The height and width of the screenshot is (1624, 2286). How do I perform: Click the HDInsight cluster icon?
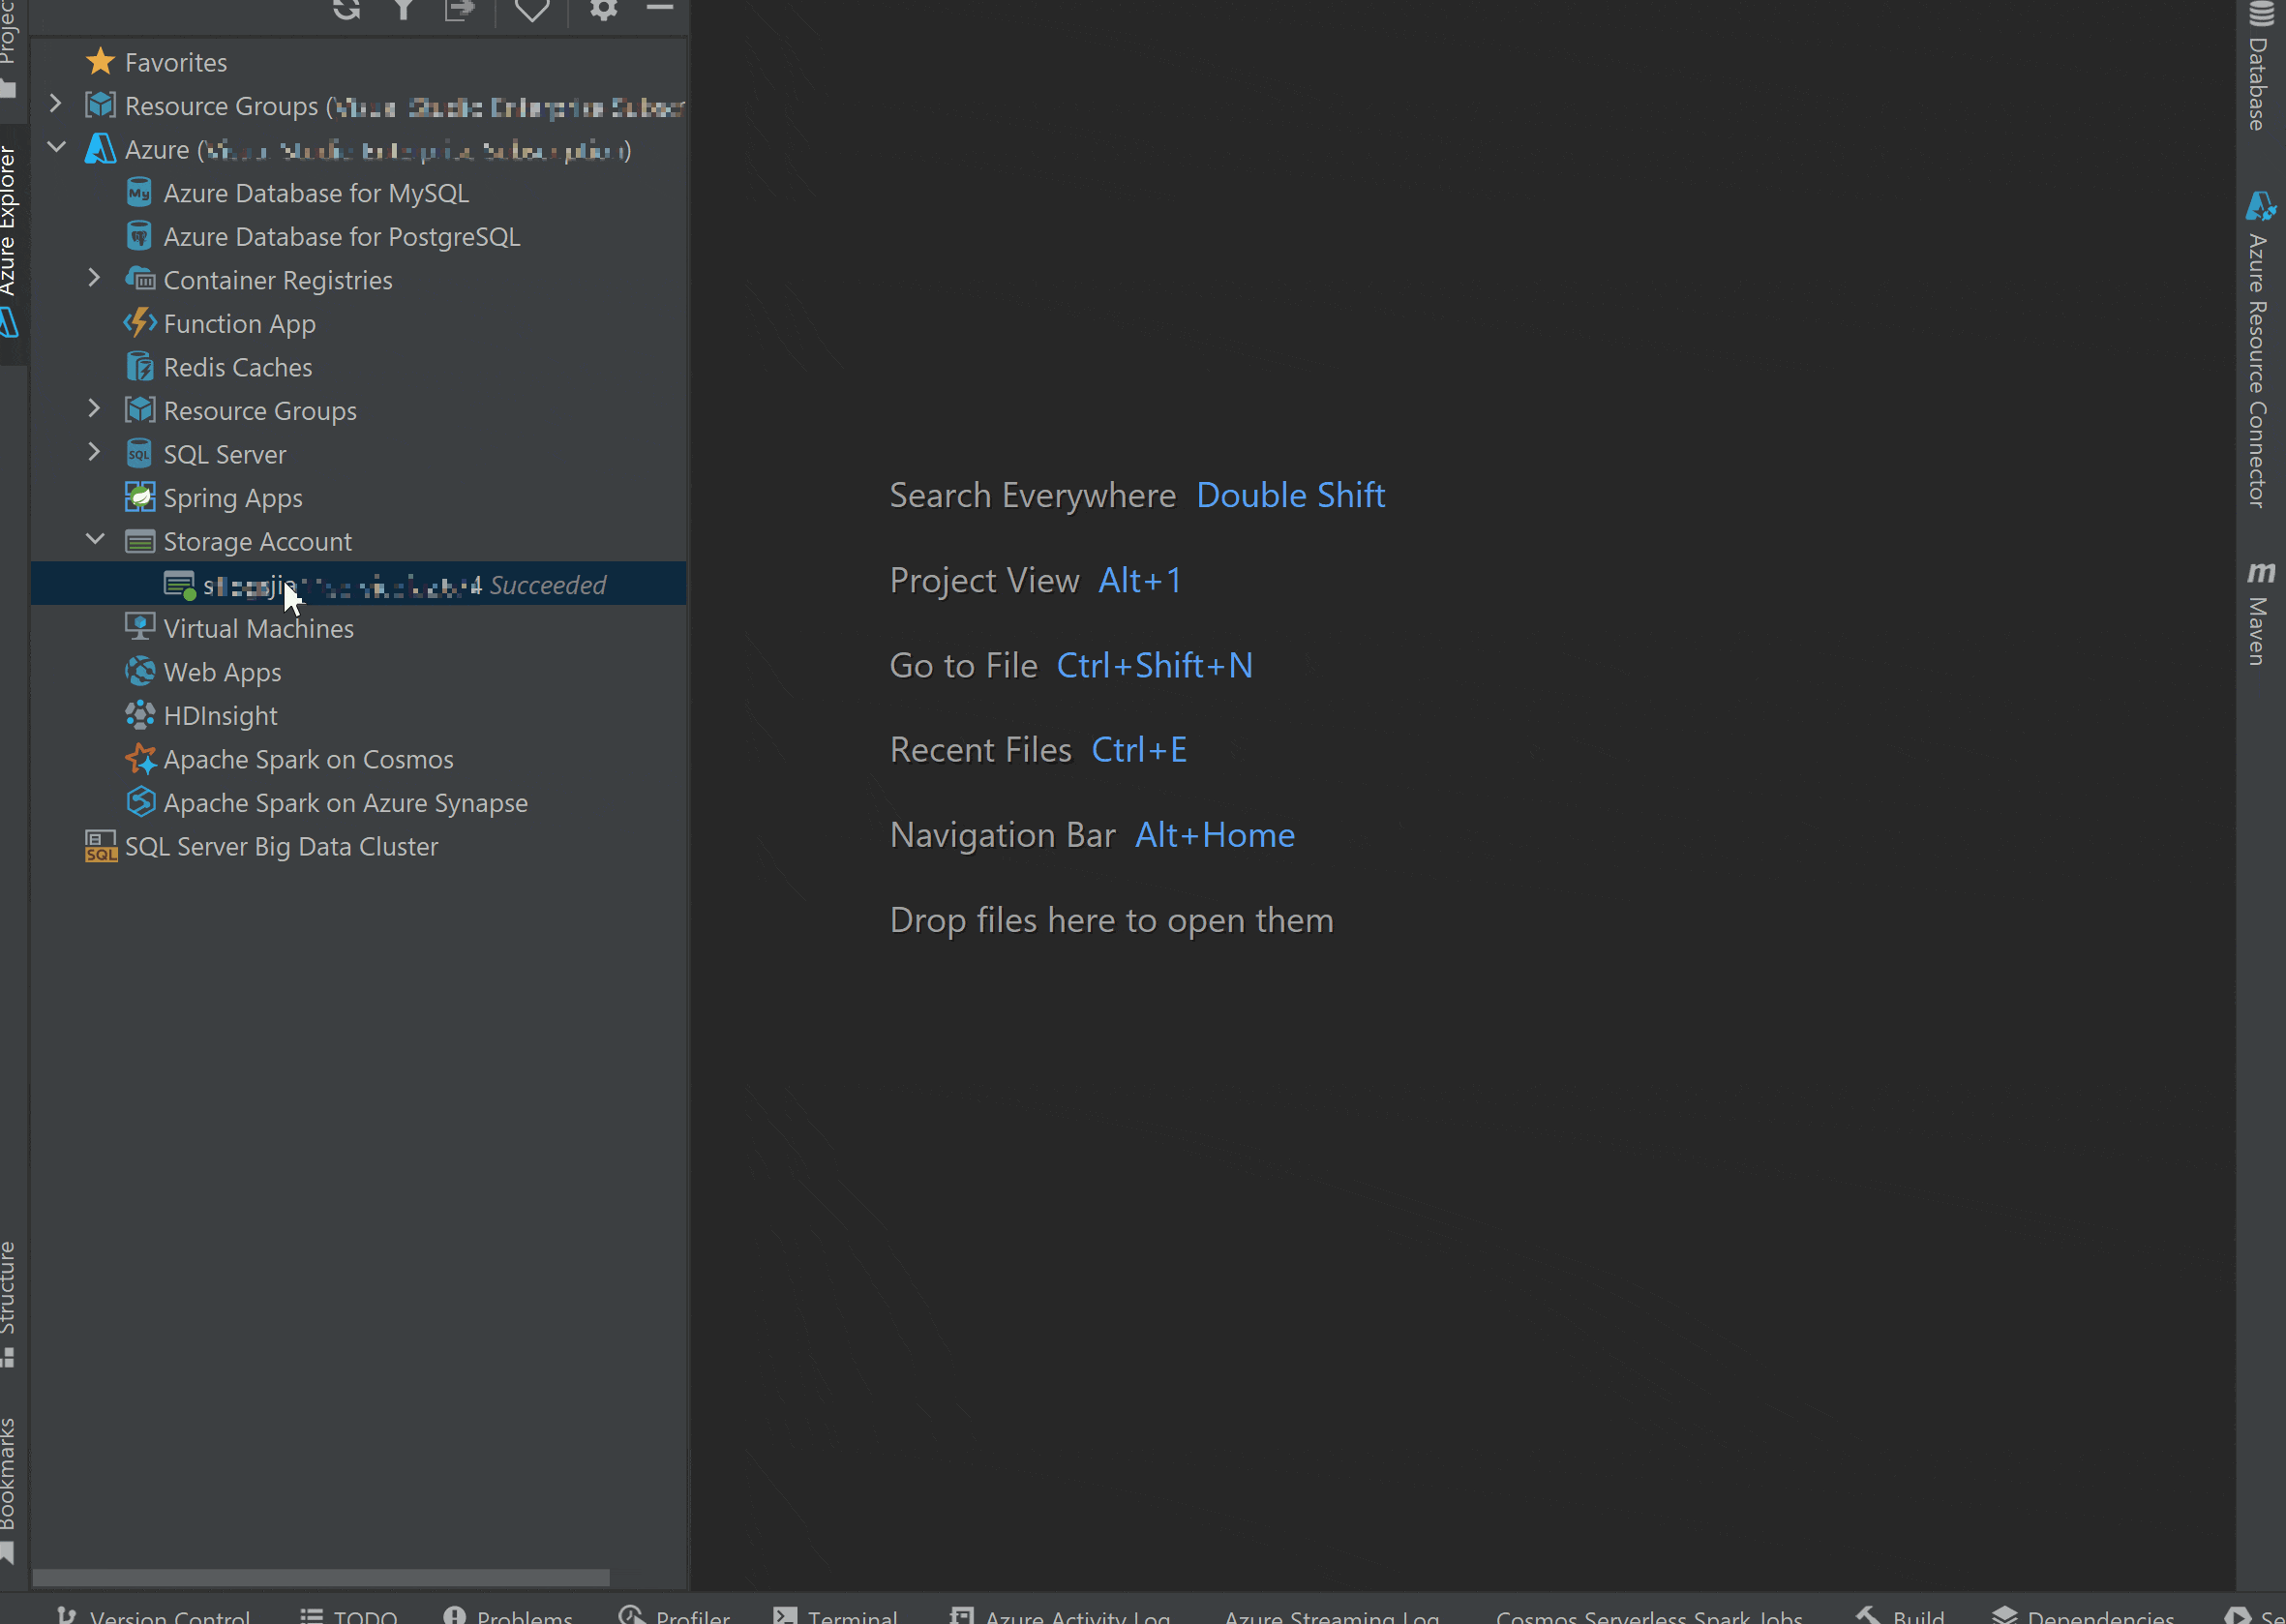tap(140, 715)
